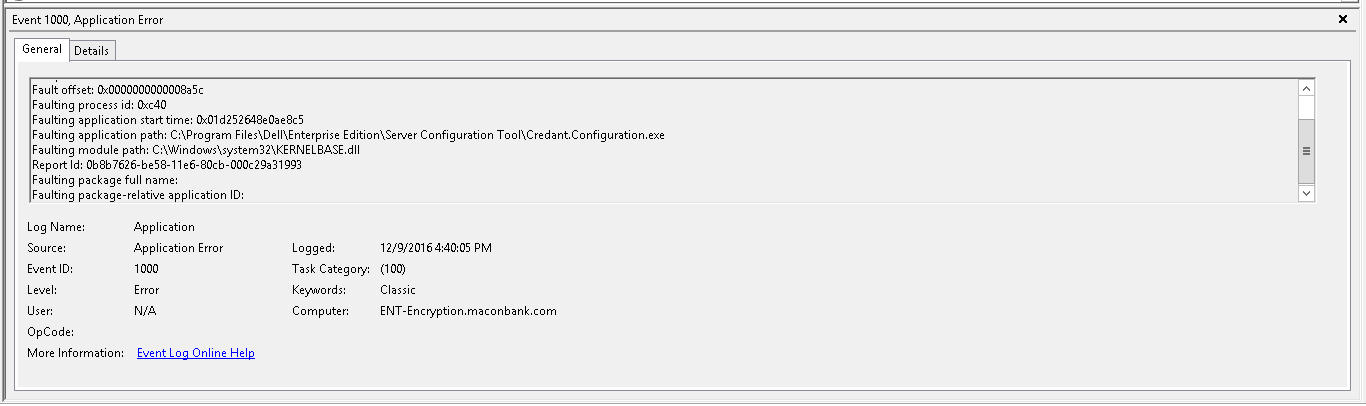Click the Log Name value 'Application'
This screenshot has height=406, width=1366.
pyautogui.click(x=164, y=227)
